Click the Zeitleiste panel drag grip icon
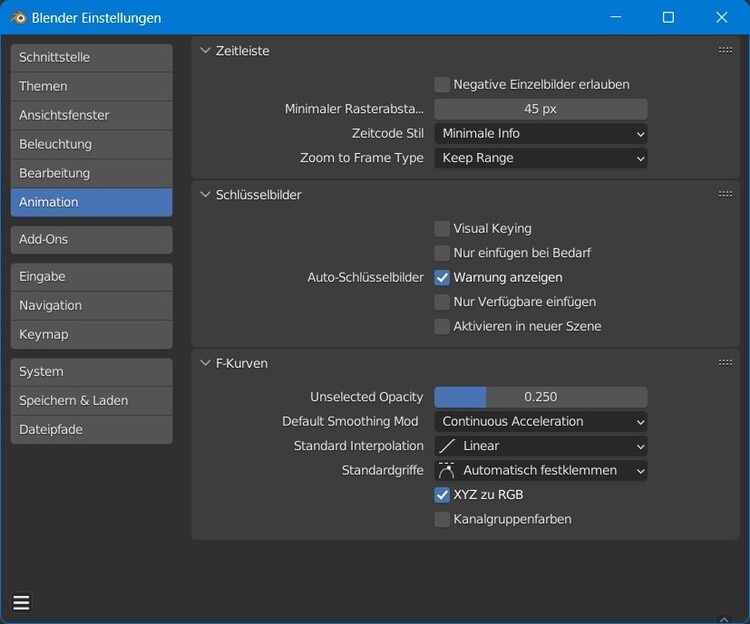750x624 pixels. pyautogui.click(x=725, y=50)
